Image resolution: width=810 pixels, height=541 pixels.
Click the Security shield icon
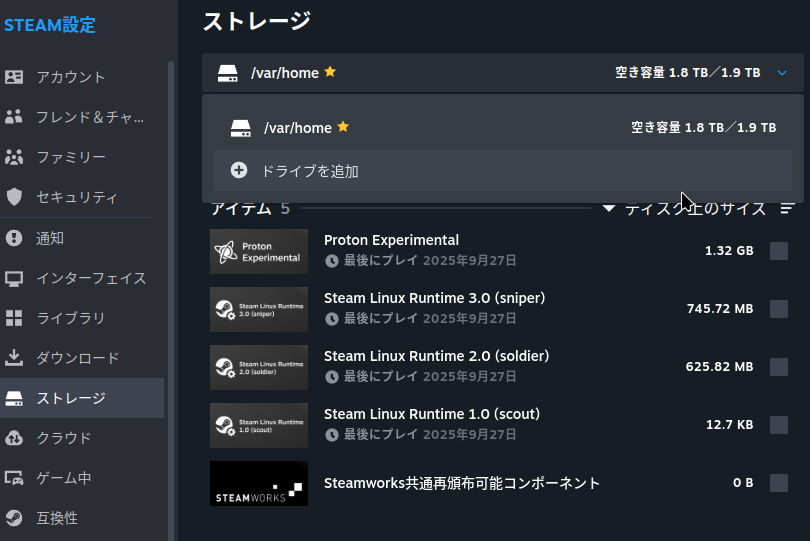tap(14, 197)
